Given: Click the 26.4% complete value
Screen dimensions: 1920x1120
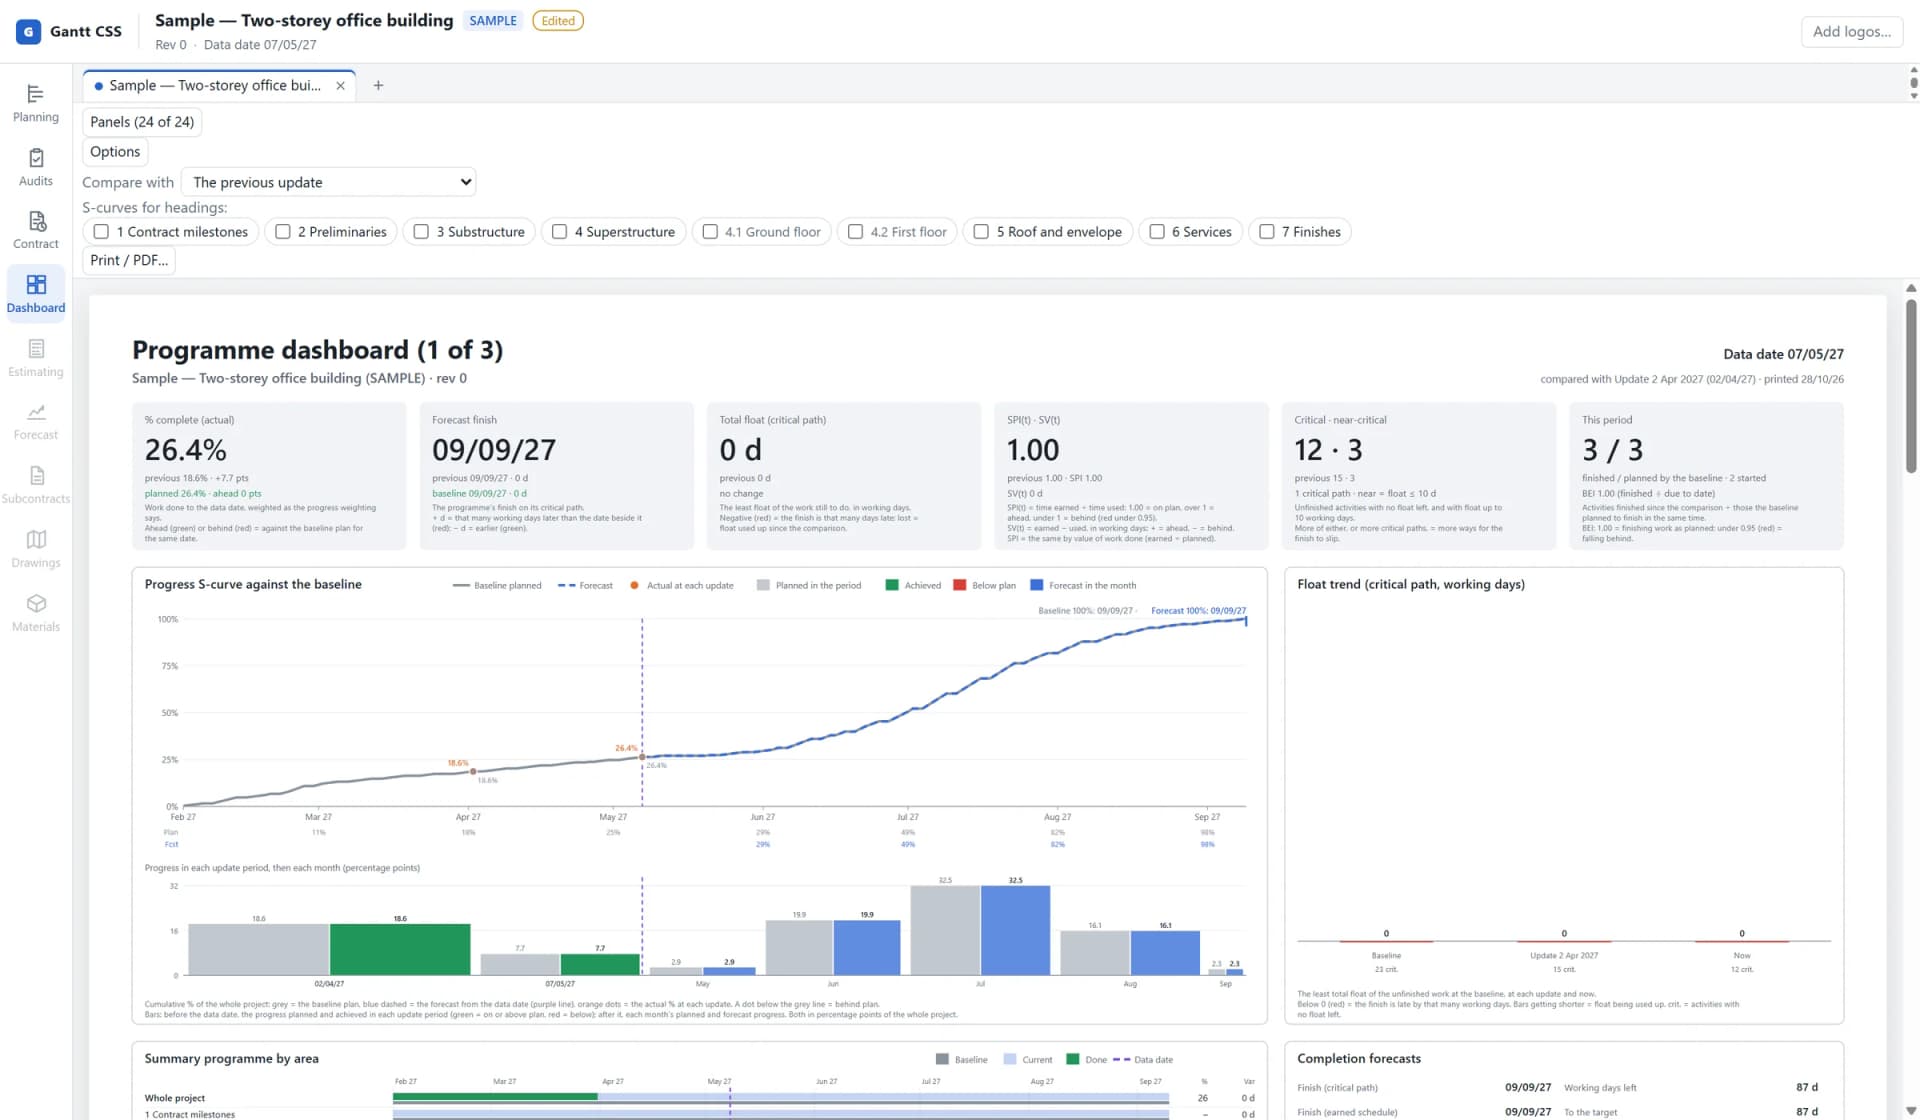Looking at the screenshot, I should [x=186, y=450].
